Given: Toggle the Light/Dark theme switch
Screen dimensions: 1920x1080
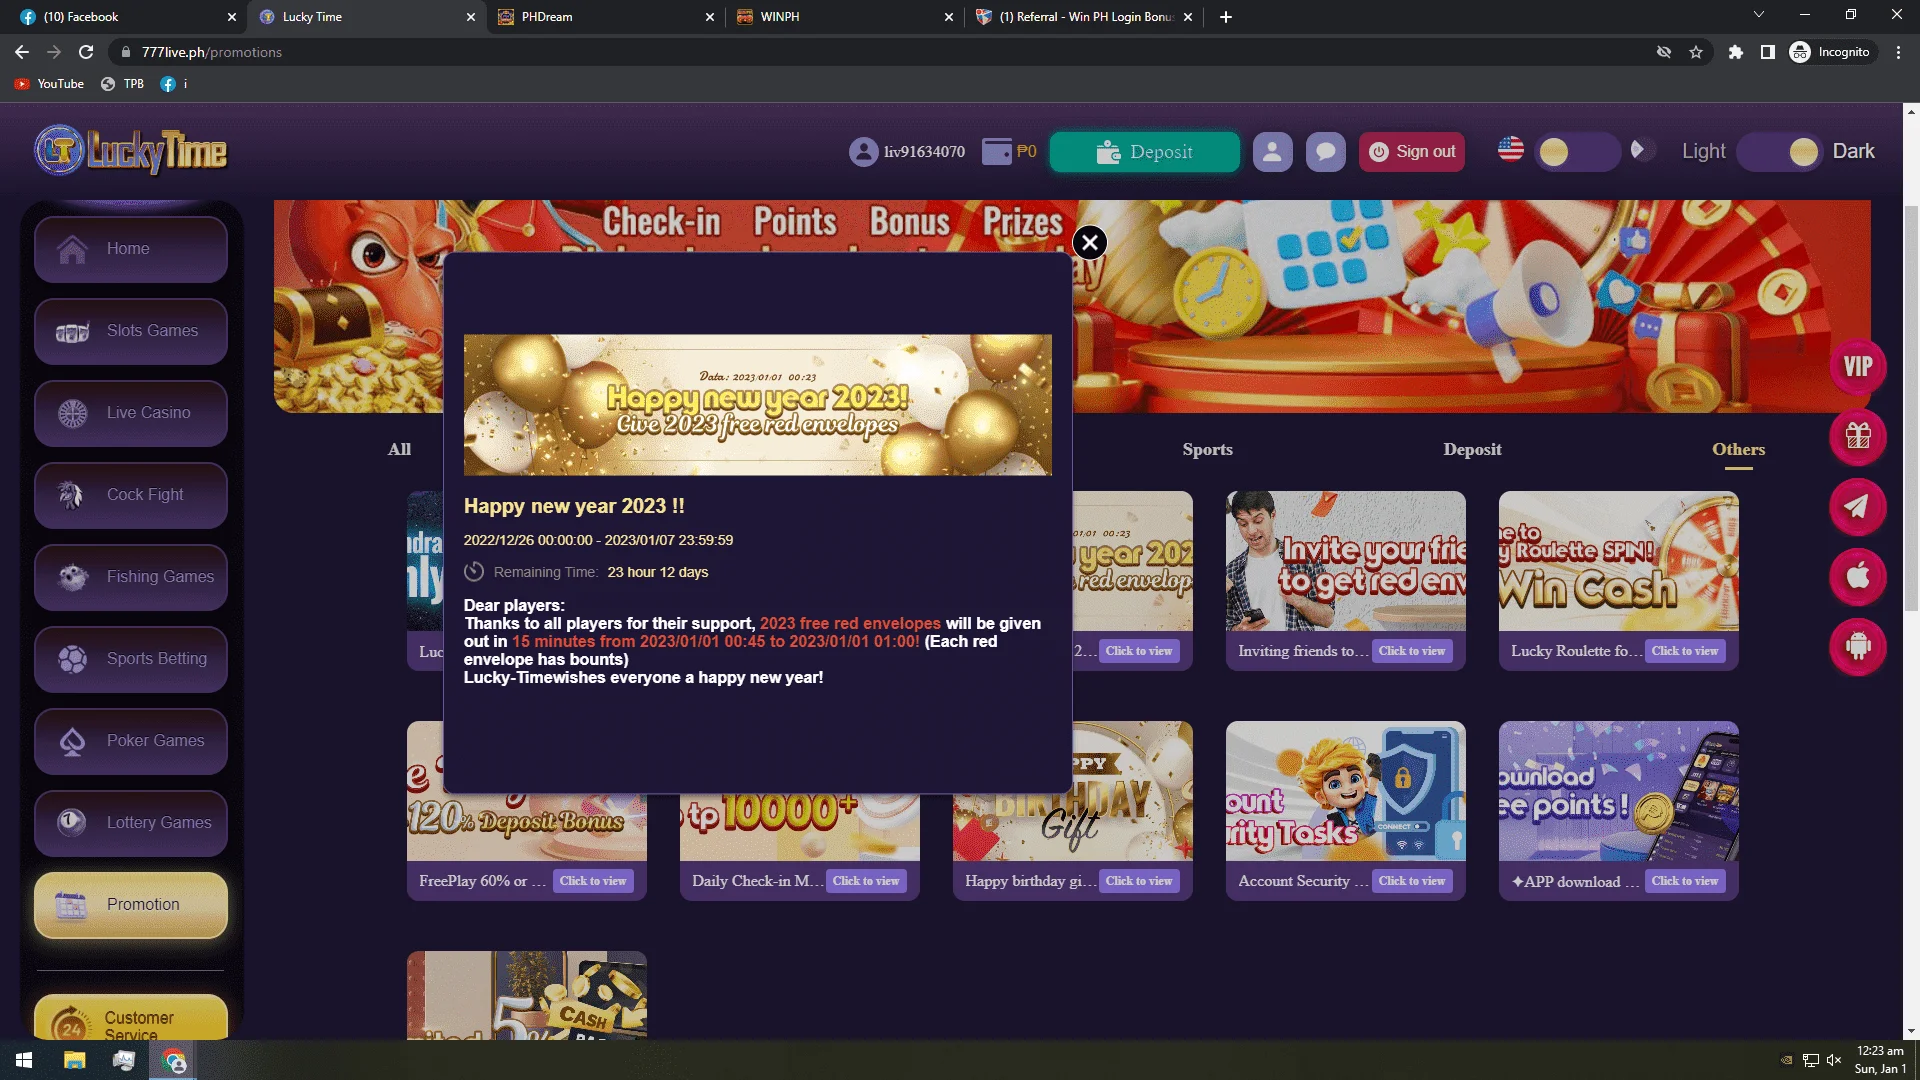Looking at the screenshot, I should 1780,152.
